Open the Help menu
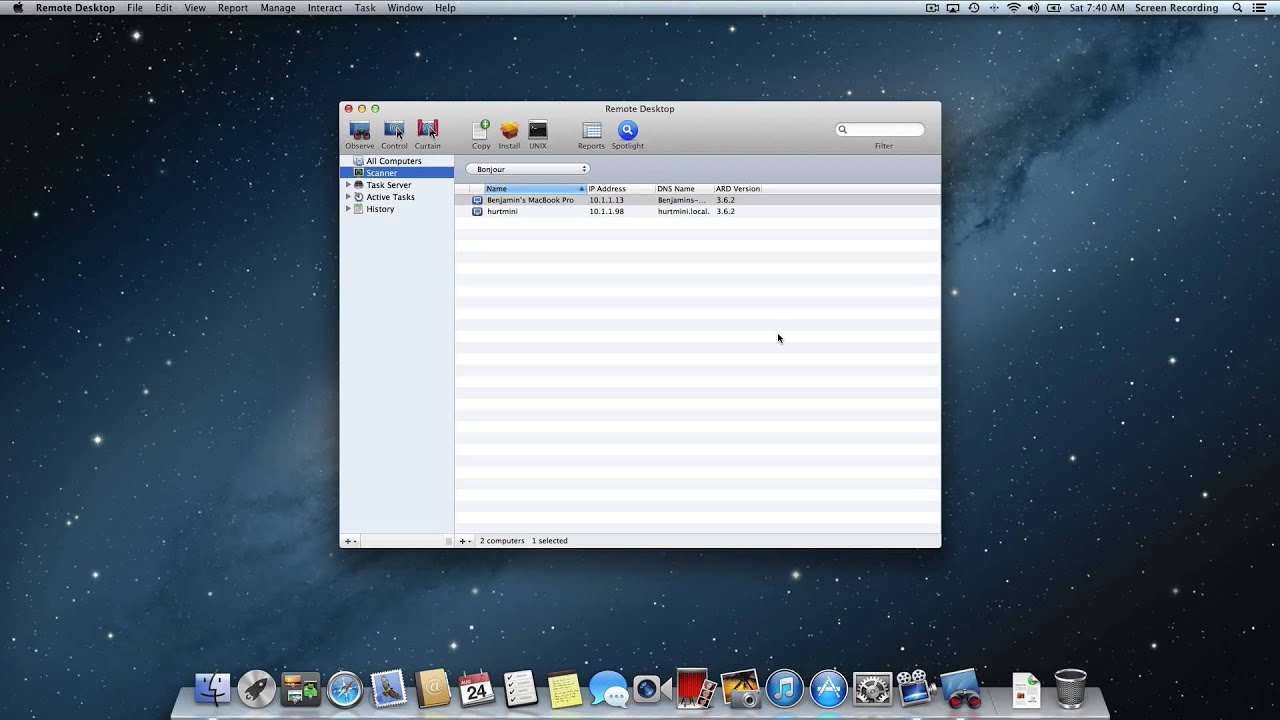Image resolution: width=1280 pixels, height=720 pixels. 445,8
